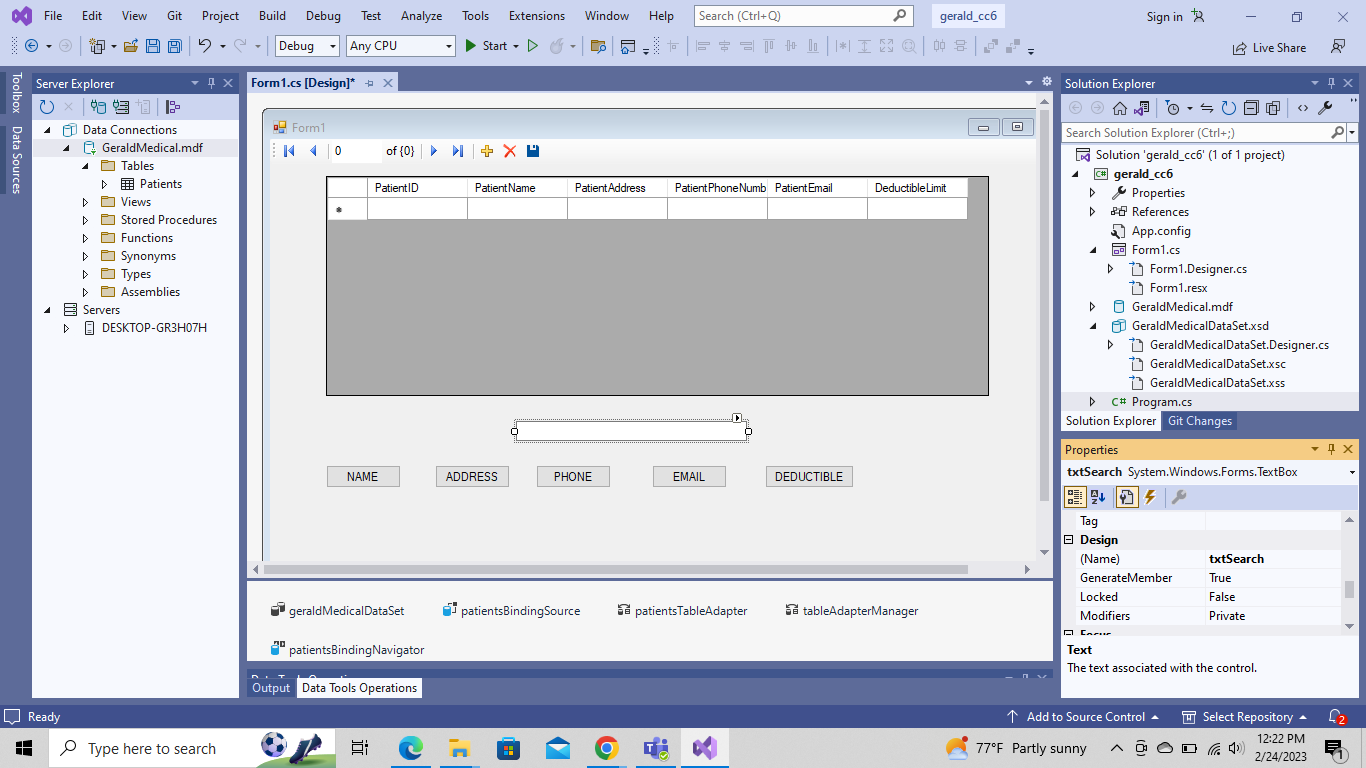Auto-hide the Server Explorer with the pin
The height and width of the screenshot is (768, 1366).
[209, 83]
